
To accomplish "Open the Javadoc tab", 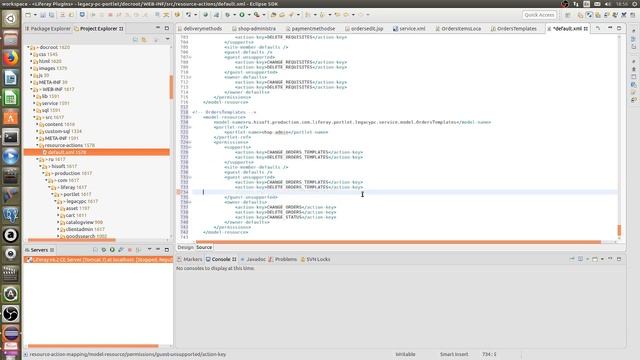I will (253, 259).
